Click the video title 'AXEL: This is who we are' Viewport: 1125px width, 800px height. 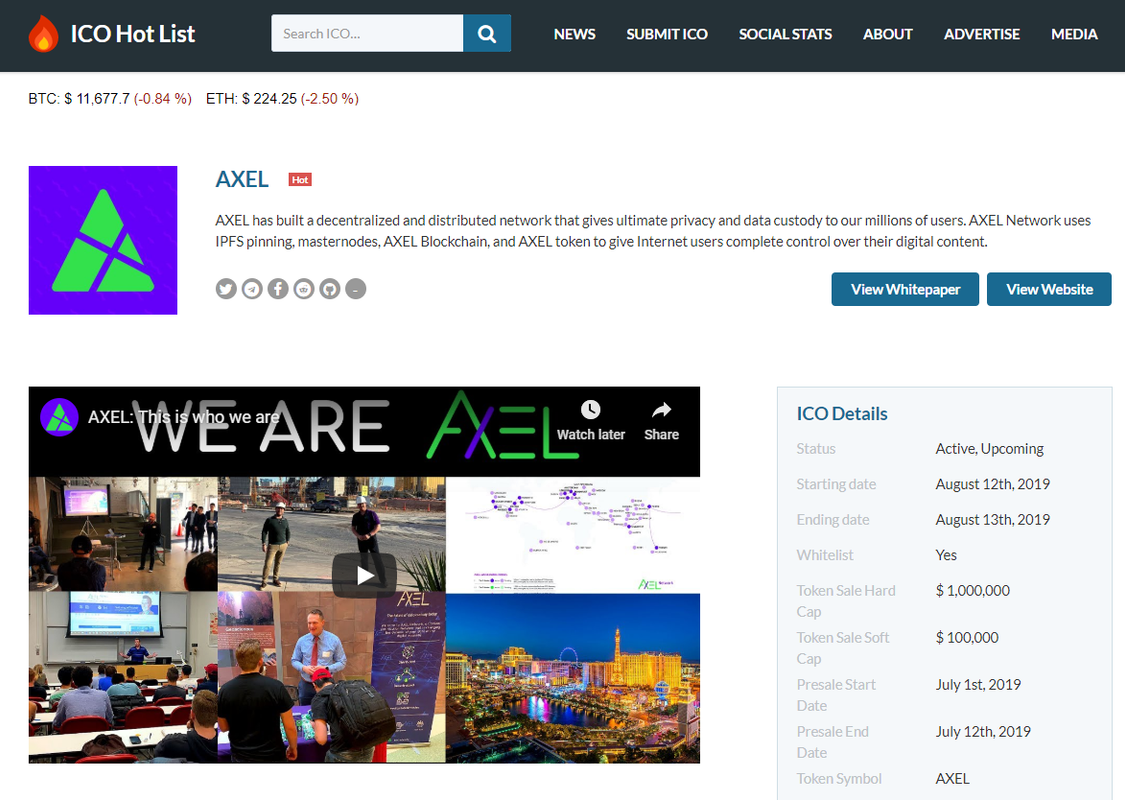[x=184, y=417]
